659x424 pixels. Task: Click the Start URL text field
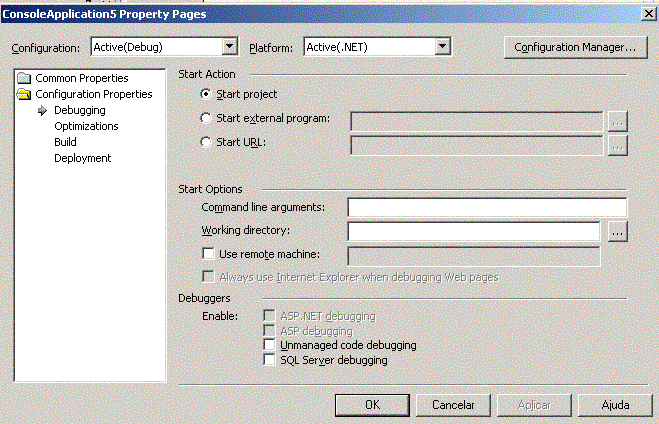(x=477, y=145)
